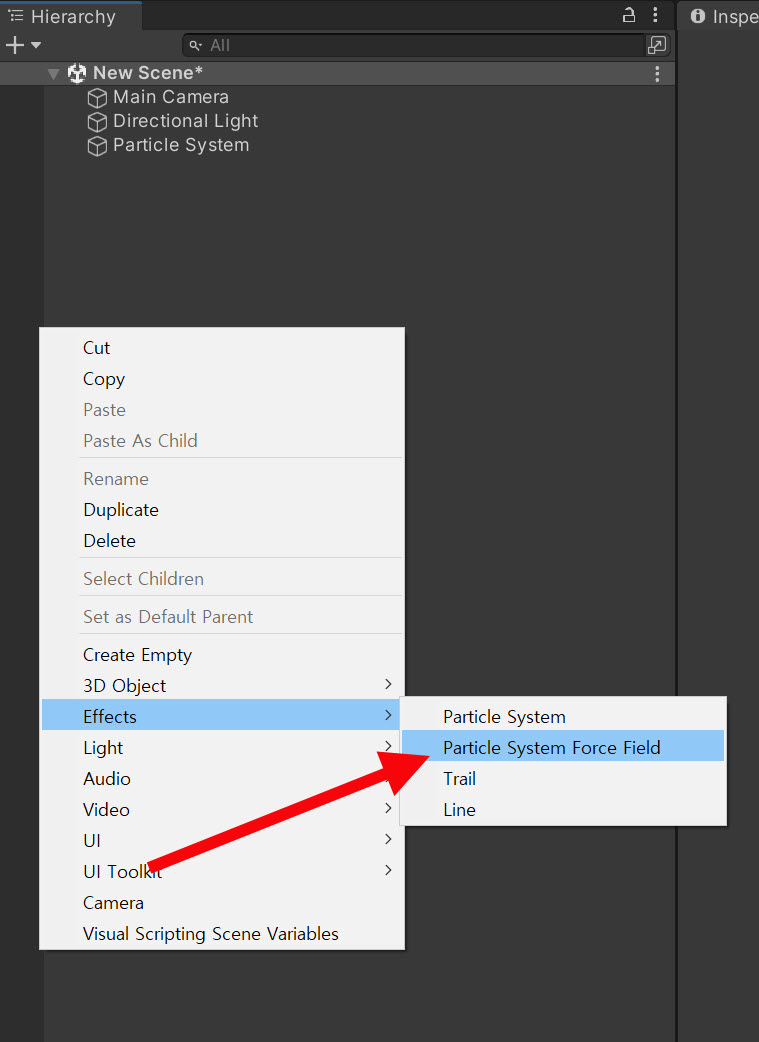Select Directional Light in the hierarchy
Image resolution: width=759 pixels, height=1042 pixels.
coord(185,121)
